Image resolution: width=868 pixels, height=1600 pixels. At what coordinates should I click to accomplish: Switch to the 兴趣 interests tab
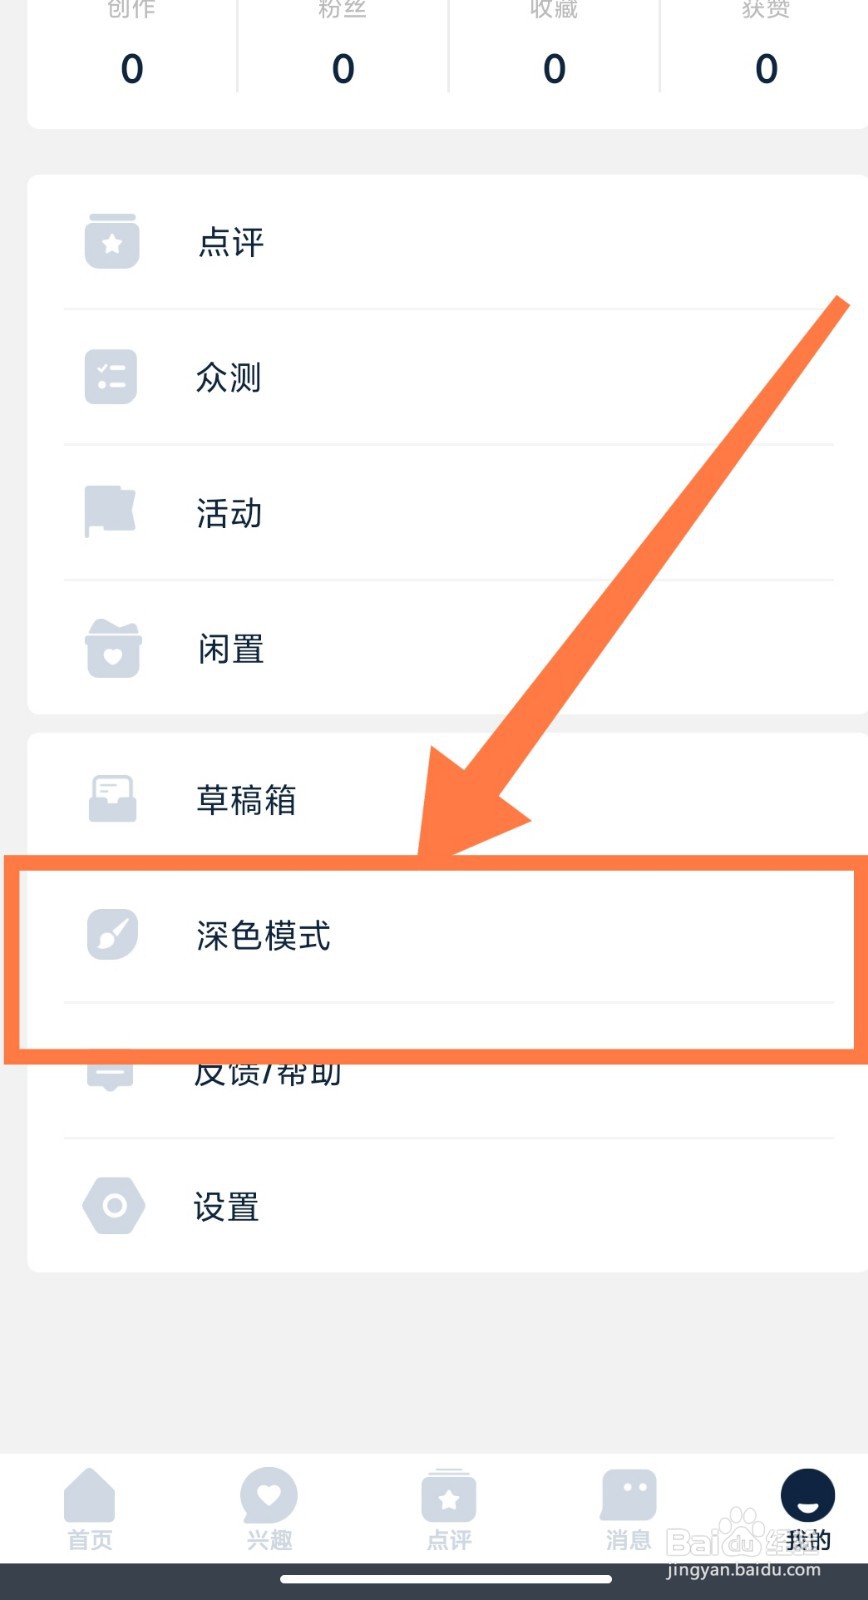[x=269, y=1509]
